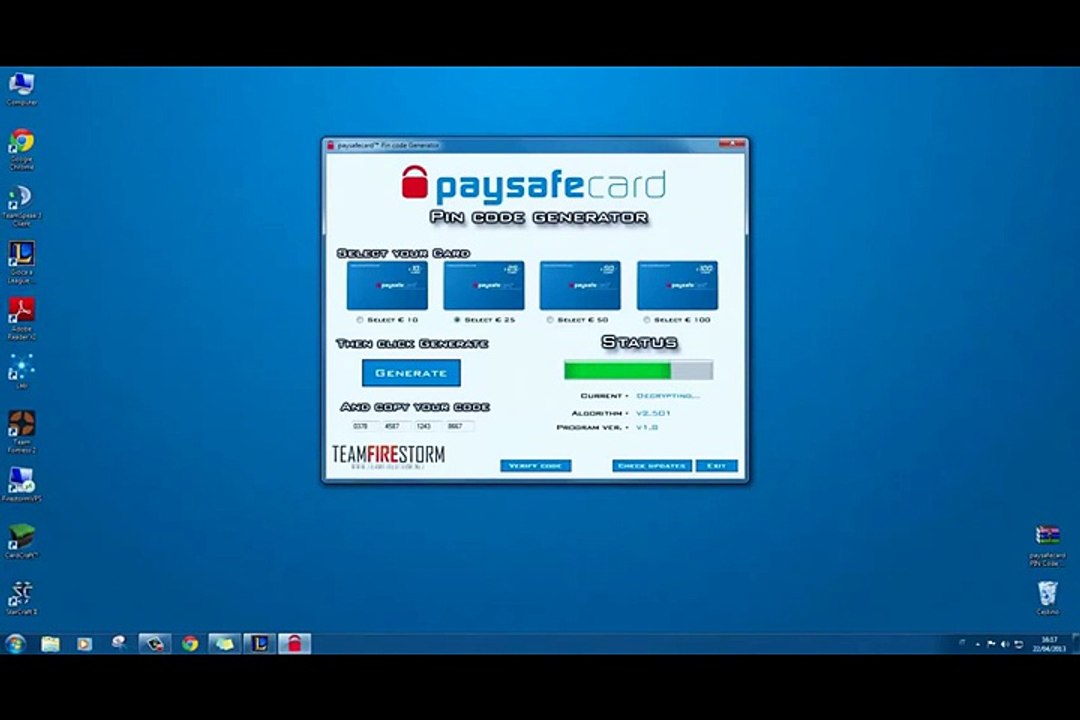This screenshot has width=1080, height=720.
Task: Click the € 100 paysafecard card image
Action: pos(677,285)
